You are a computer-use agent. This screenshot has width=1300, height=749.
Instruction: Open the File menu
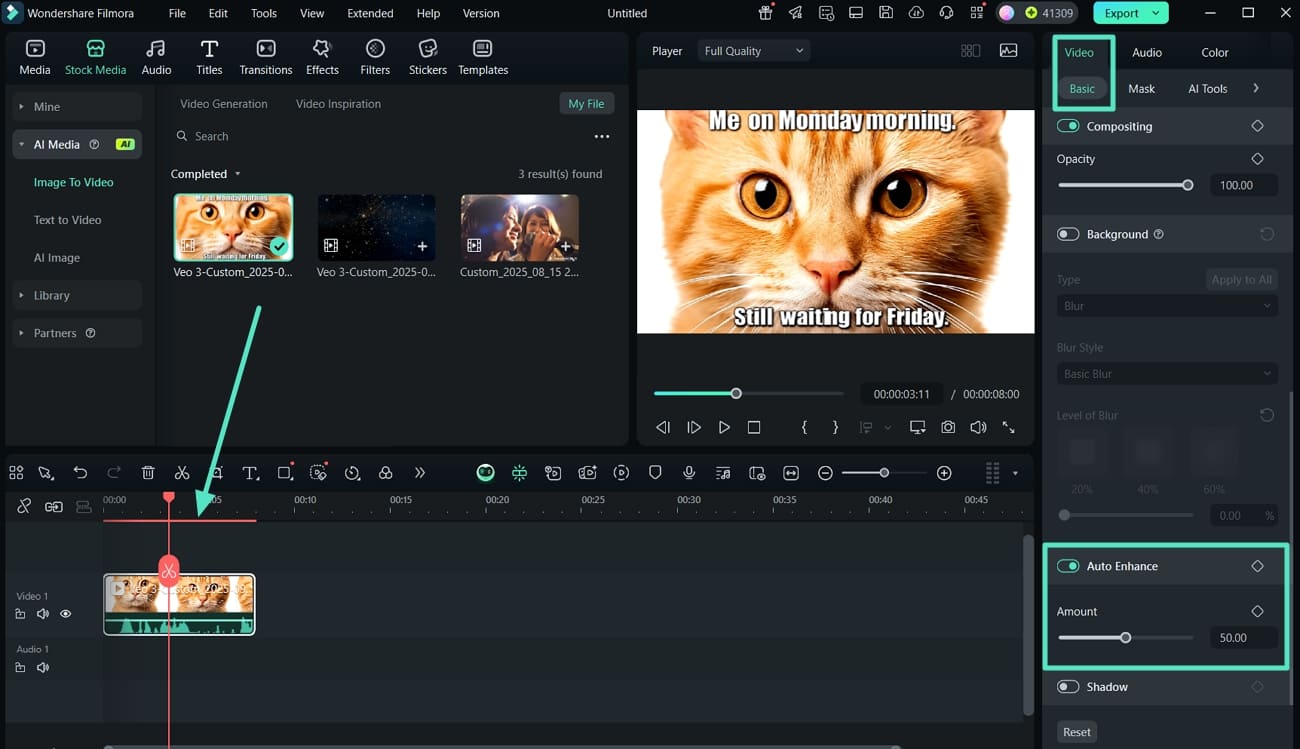(x=177, y=14)
